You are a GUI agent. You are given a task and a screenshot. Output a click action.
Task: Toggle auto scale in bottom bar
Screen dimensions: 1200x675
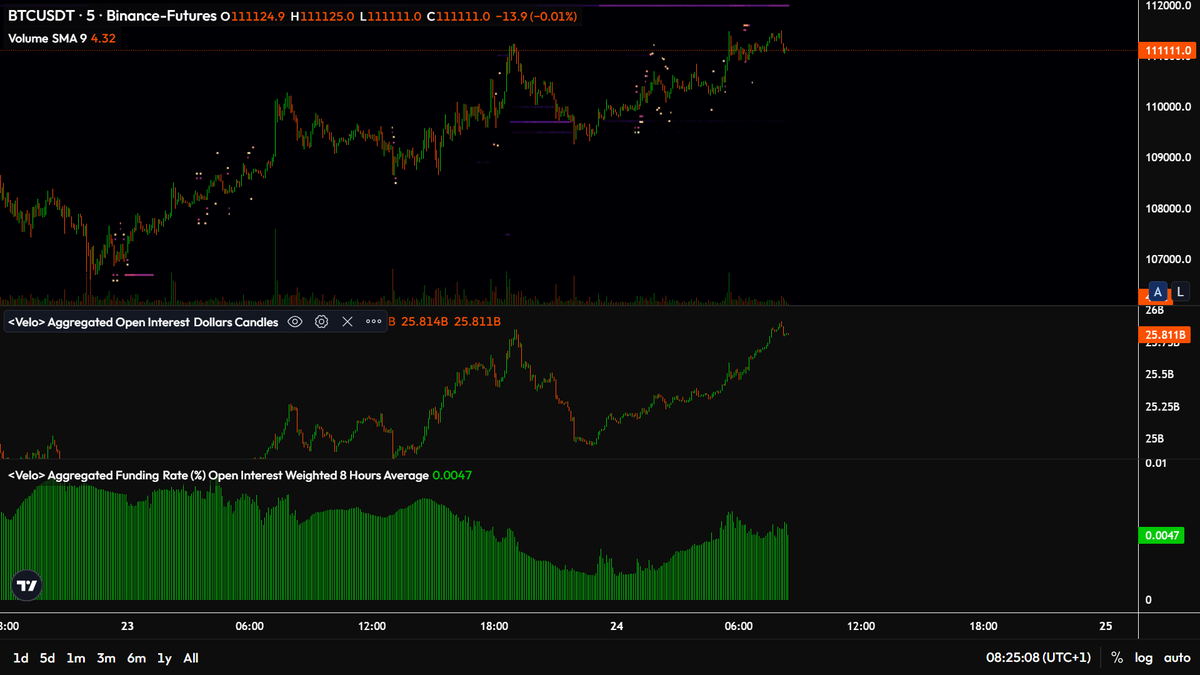pyautogui.click(x=1177, y=658)
